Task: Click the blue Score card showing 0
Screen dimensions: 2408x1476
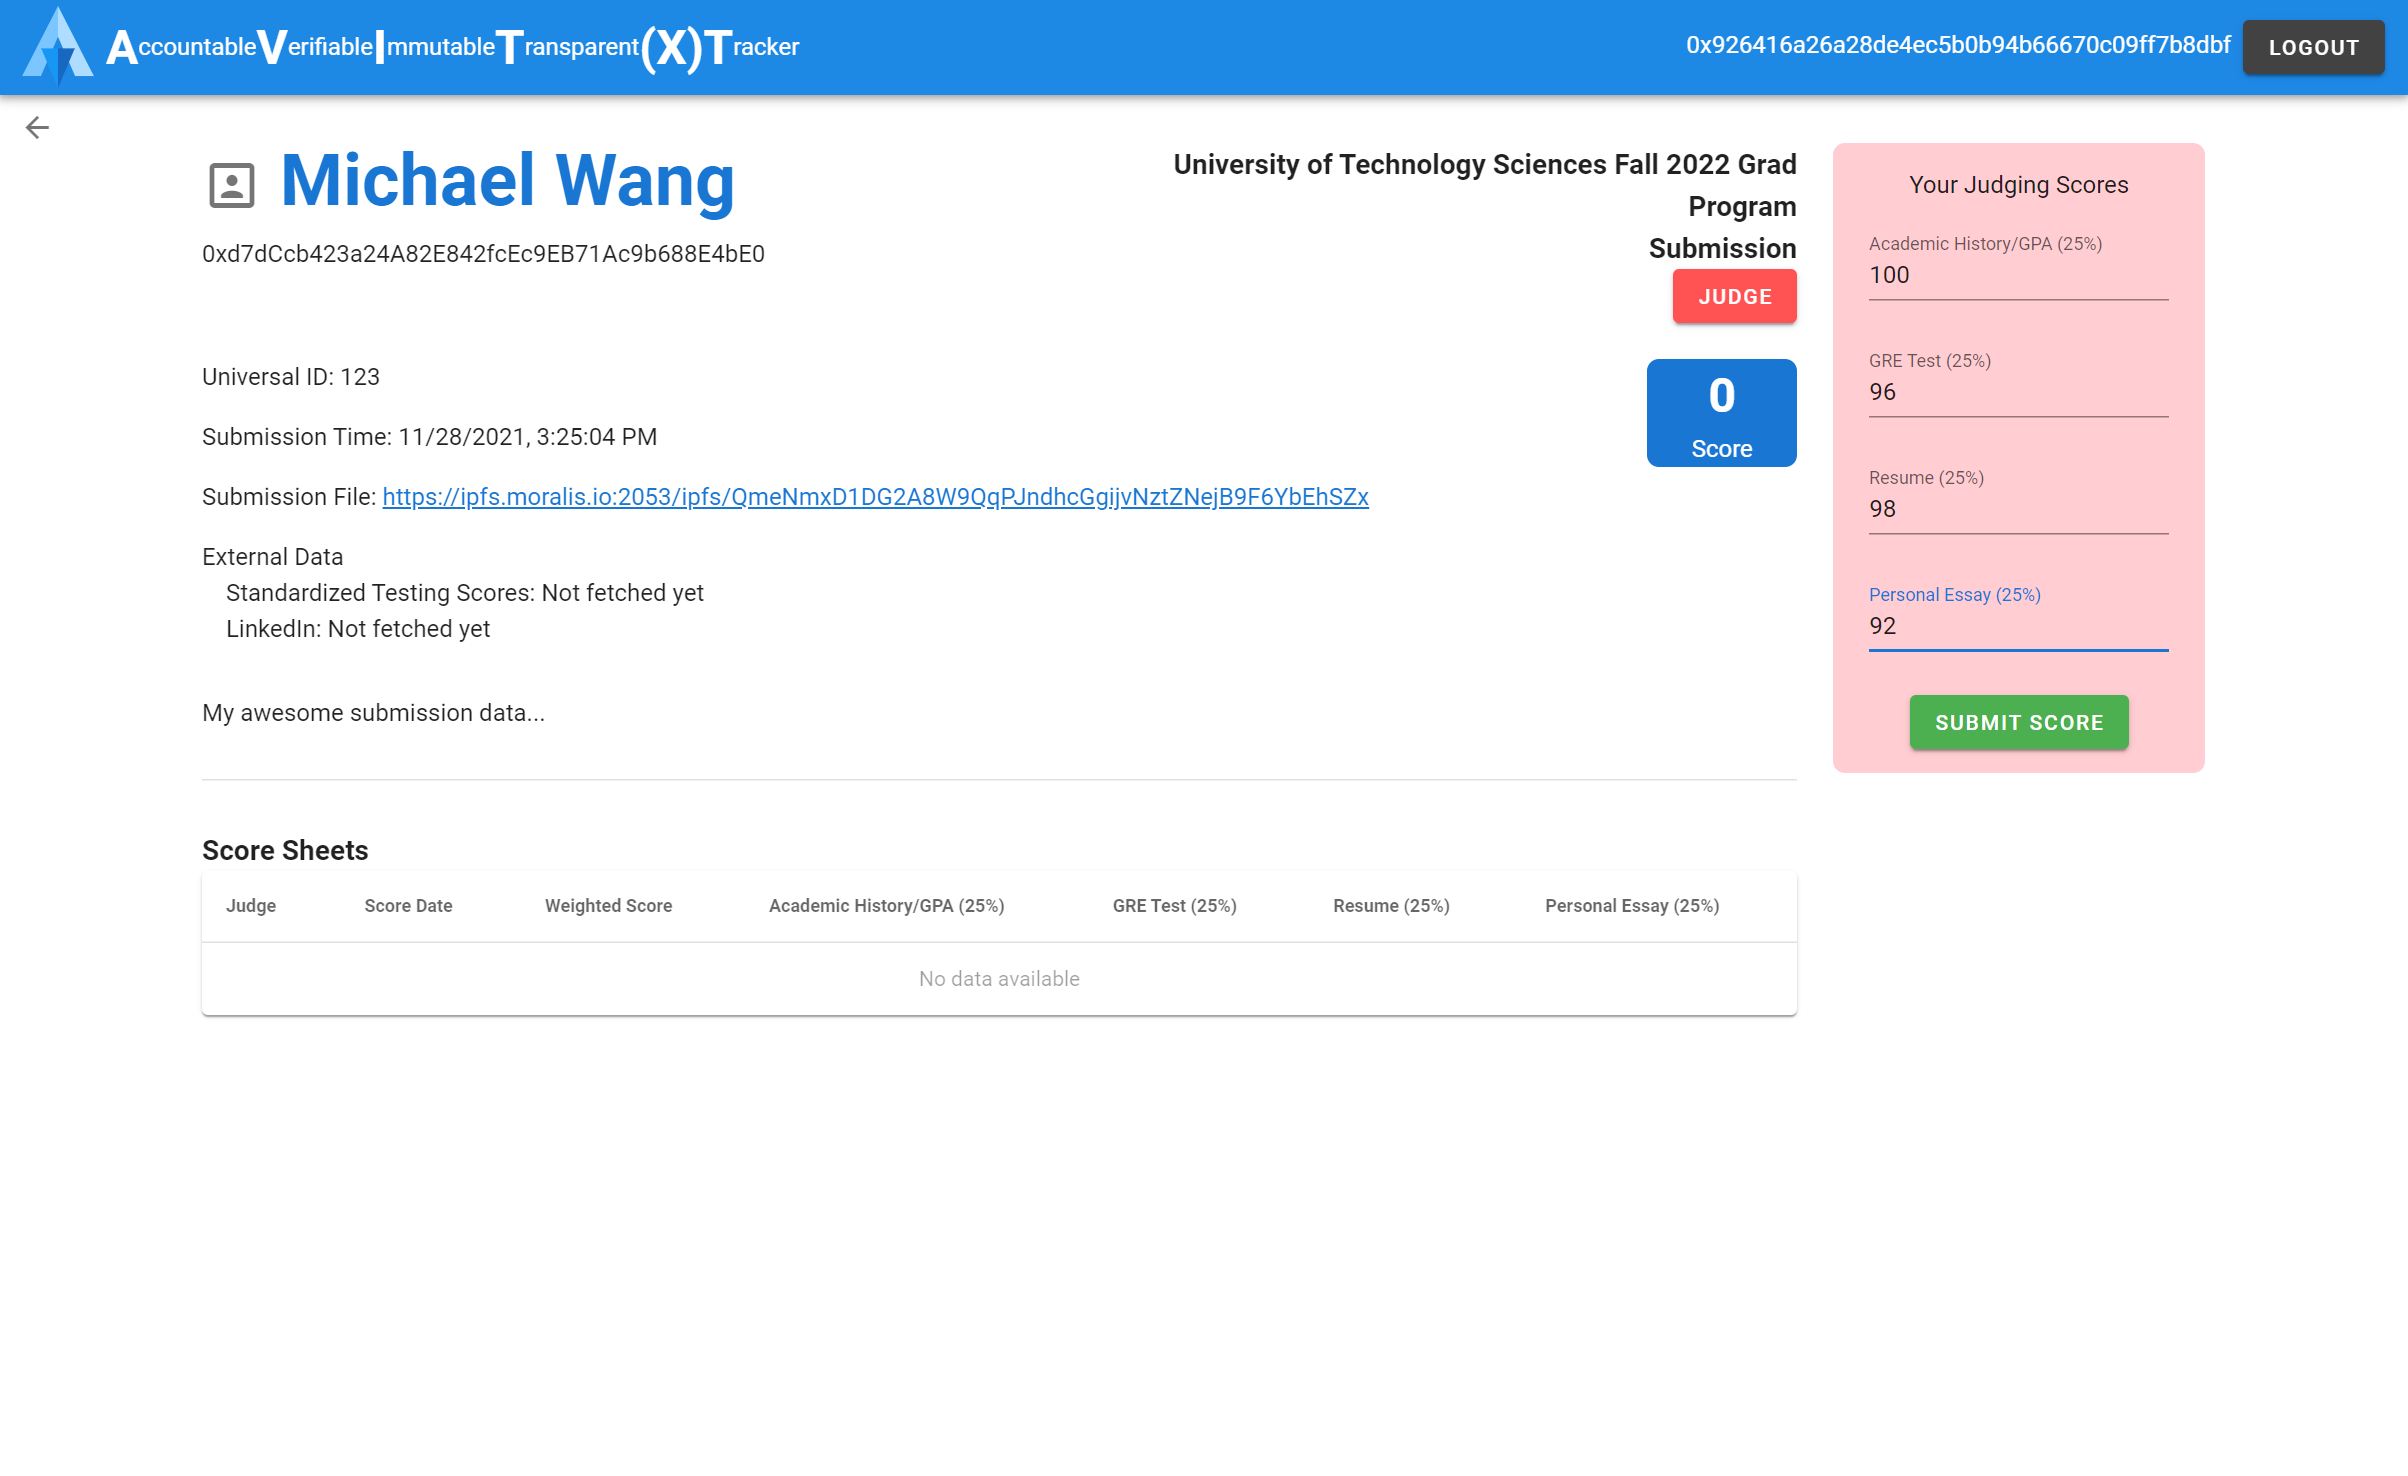Action: (1721, 413)
